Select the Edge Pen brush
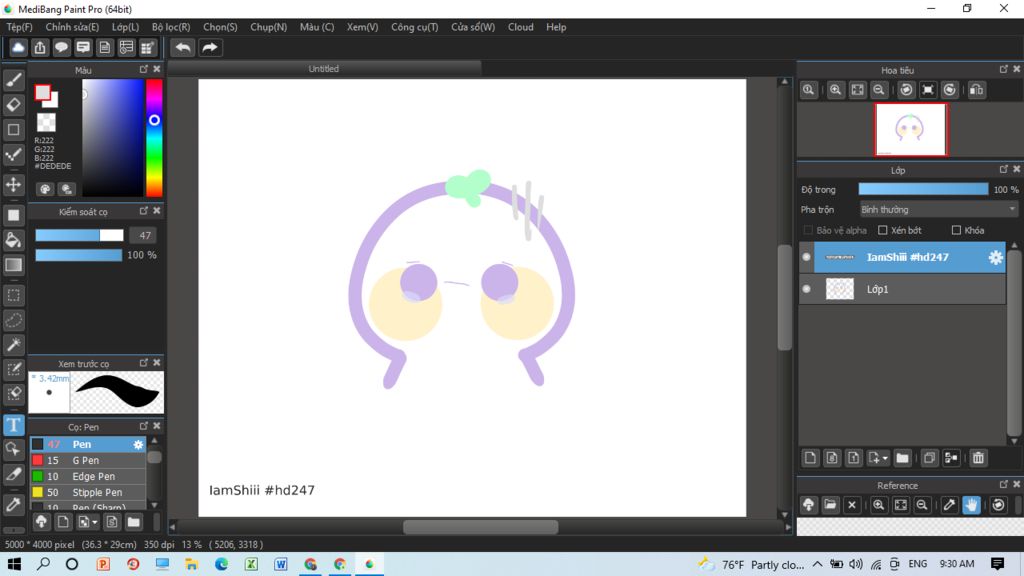Screen dimensions: 1024x576 point(88,476)
